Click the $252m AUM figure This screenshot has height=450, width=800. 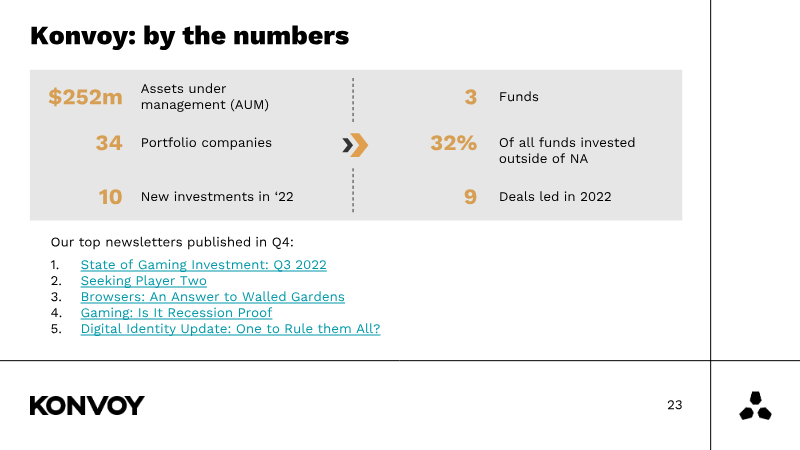tap(85, 96)
